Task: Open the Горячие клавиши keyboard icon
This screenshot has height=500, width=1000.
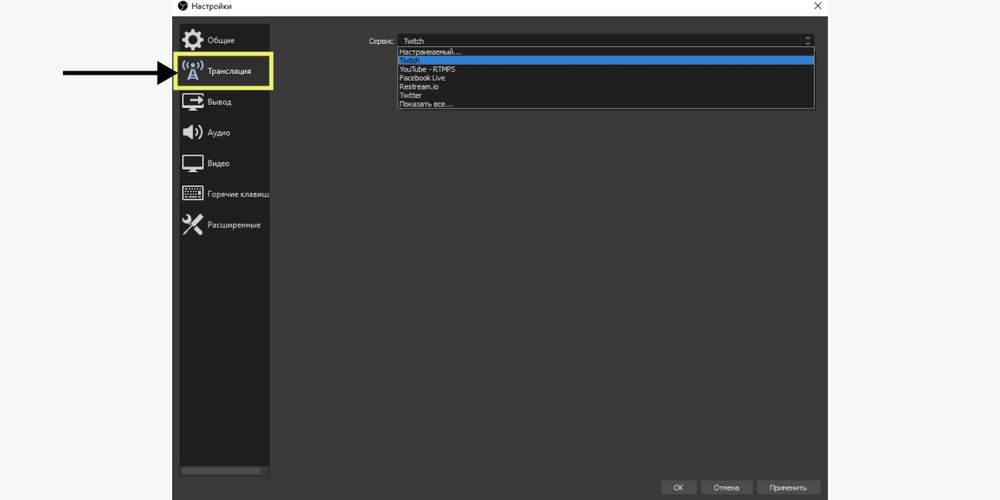Action: coord(193,194)
